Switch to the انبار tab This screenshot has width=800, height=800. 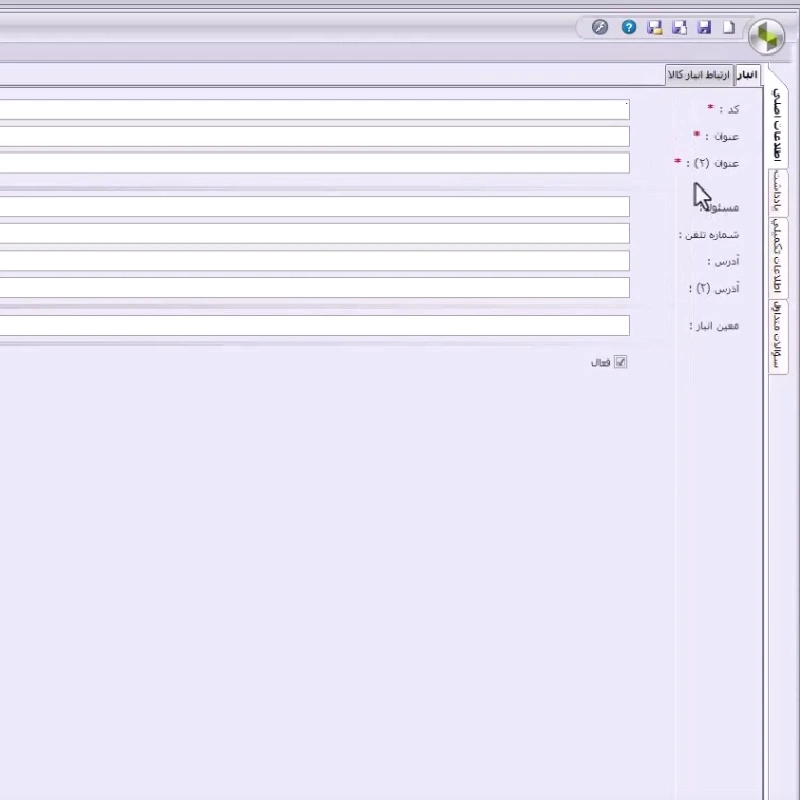747,75
